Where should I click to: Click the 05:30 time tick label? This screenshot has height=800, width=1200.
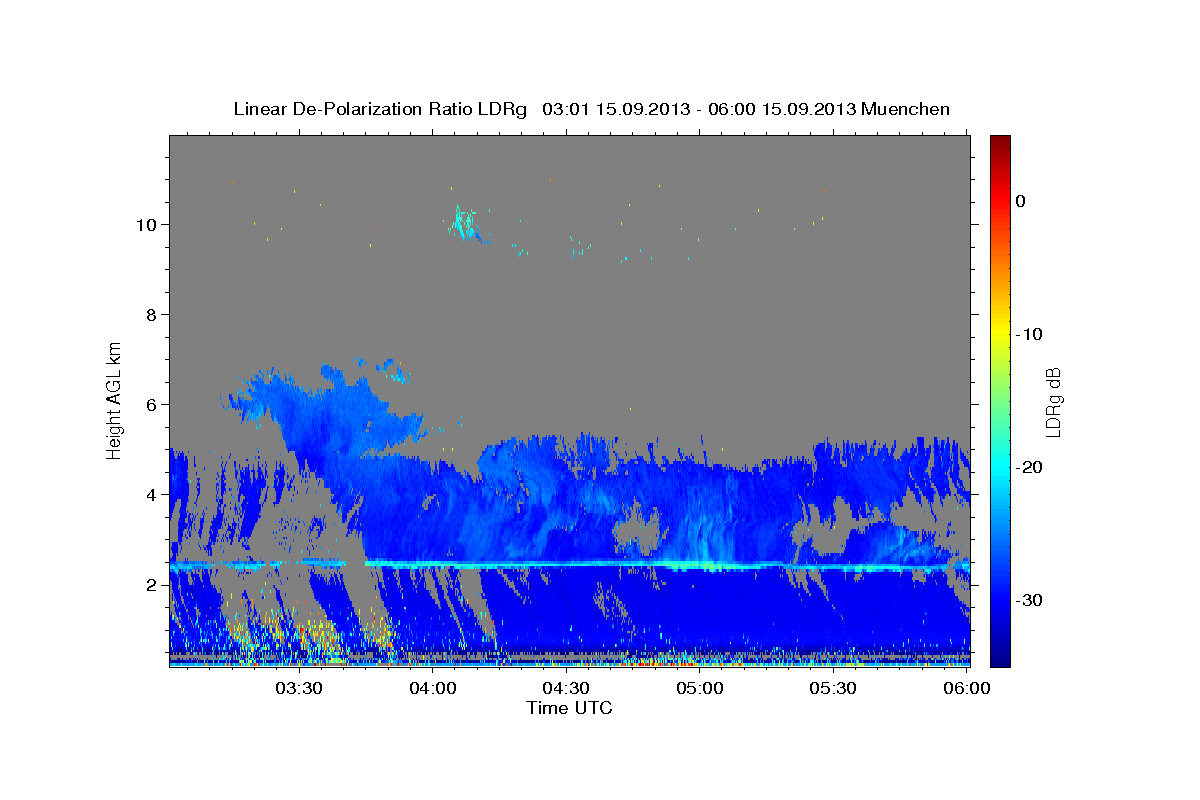pos(833,689)
